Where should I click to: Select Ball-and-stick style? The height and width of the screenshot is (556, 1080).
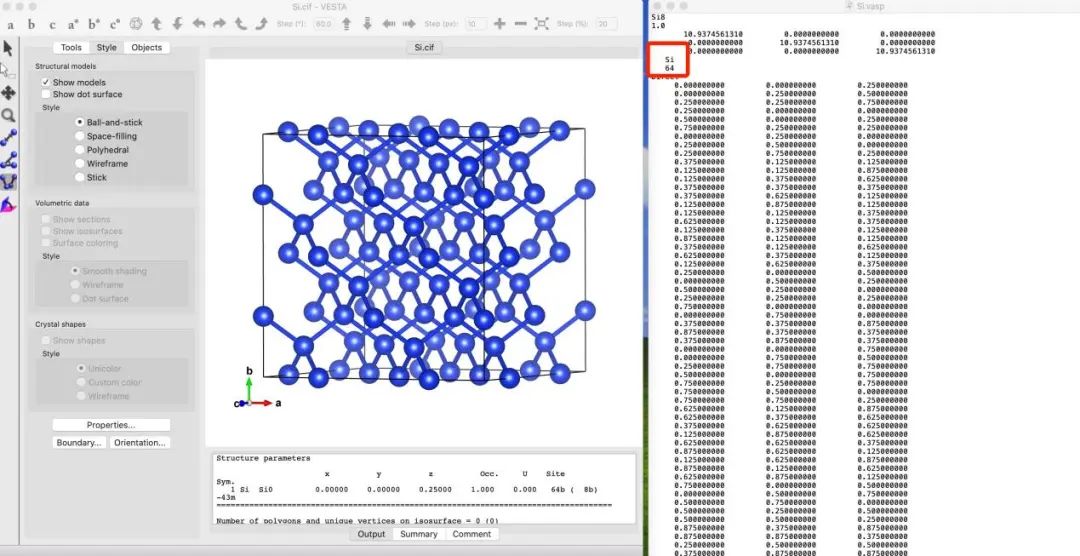tap(80, 122)
